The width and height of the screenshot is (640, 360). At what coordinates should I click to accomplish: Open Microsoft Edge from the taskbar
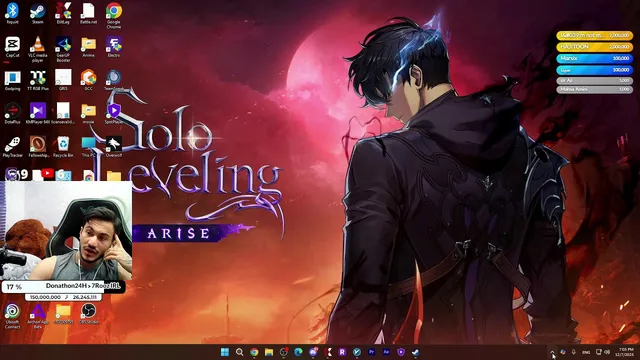(x=298, y=352)
